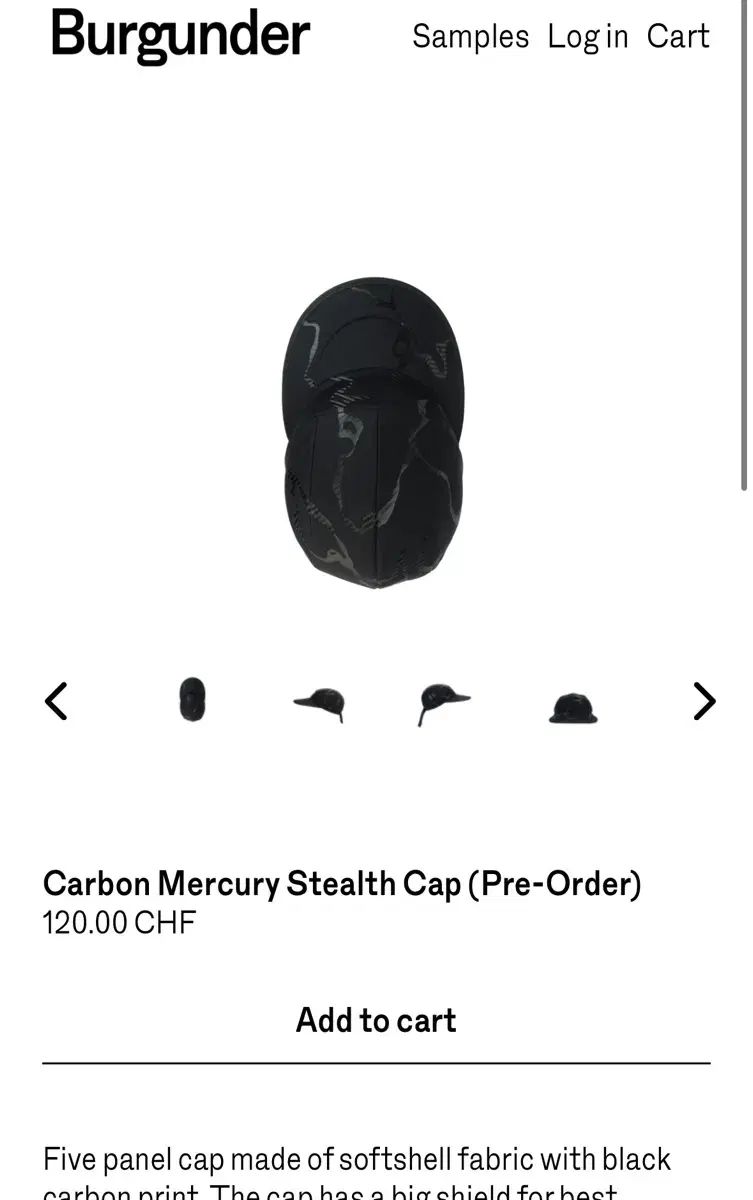This screenshot has width=753, height=1200.
Task: Click the Carbon Mercury Stealth Cap title
Action: point(342,883)
